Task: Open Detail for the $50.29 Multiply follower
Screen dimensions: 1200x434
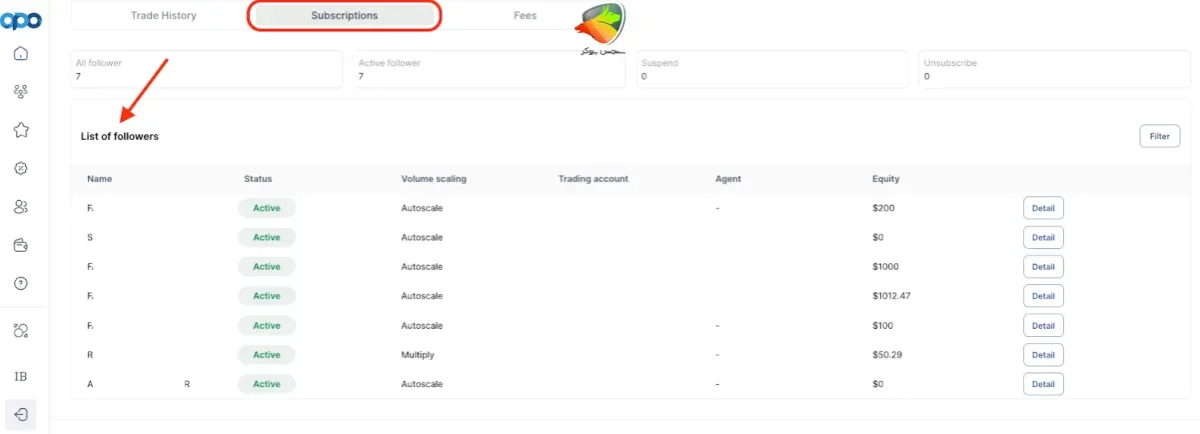Action: point(1043,355)
